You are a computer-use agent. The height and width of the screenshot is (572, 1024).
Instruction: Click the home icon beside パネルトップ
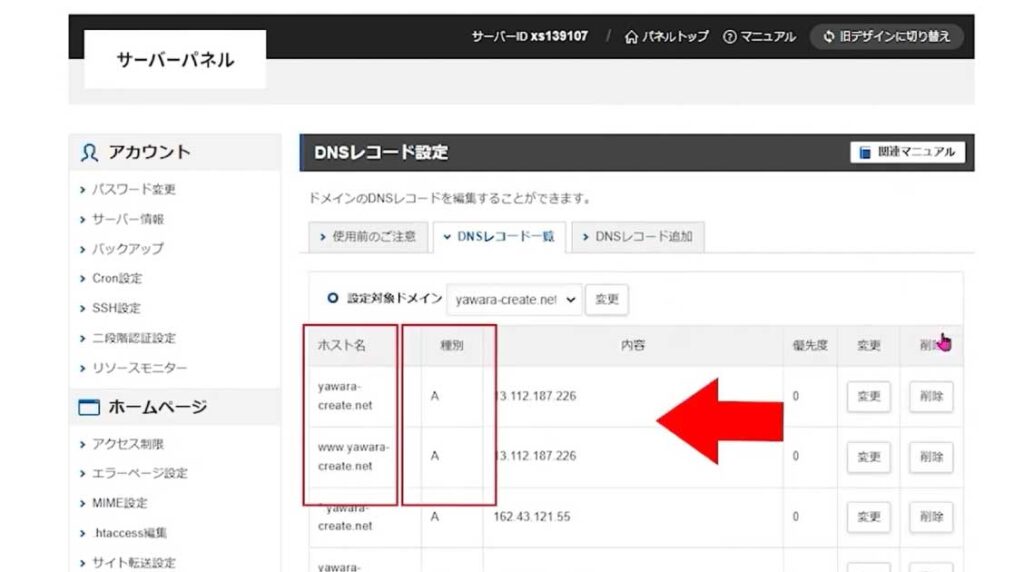coord(631,37)
